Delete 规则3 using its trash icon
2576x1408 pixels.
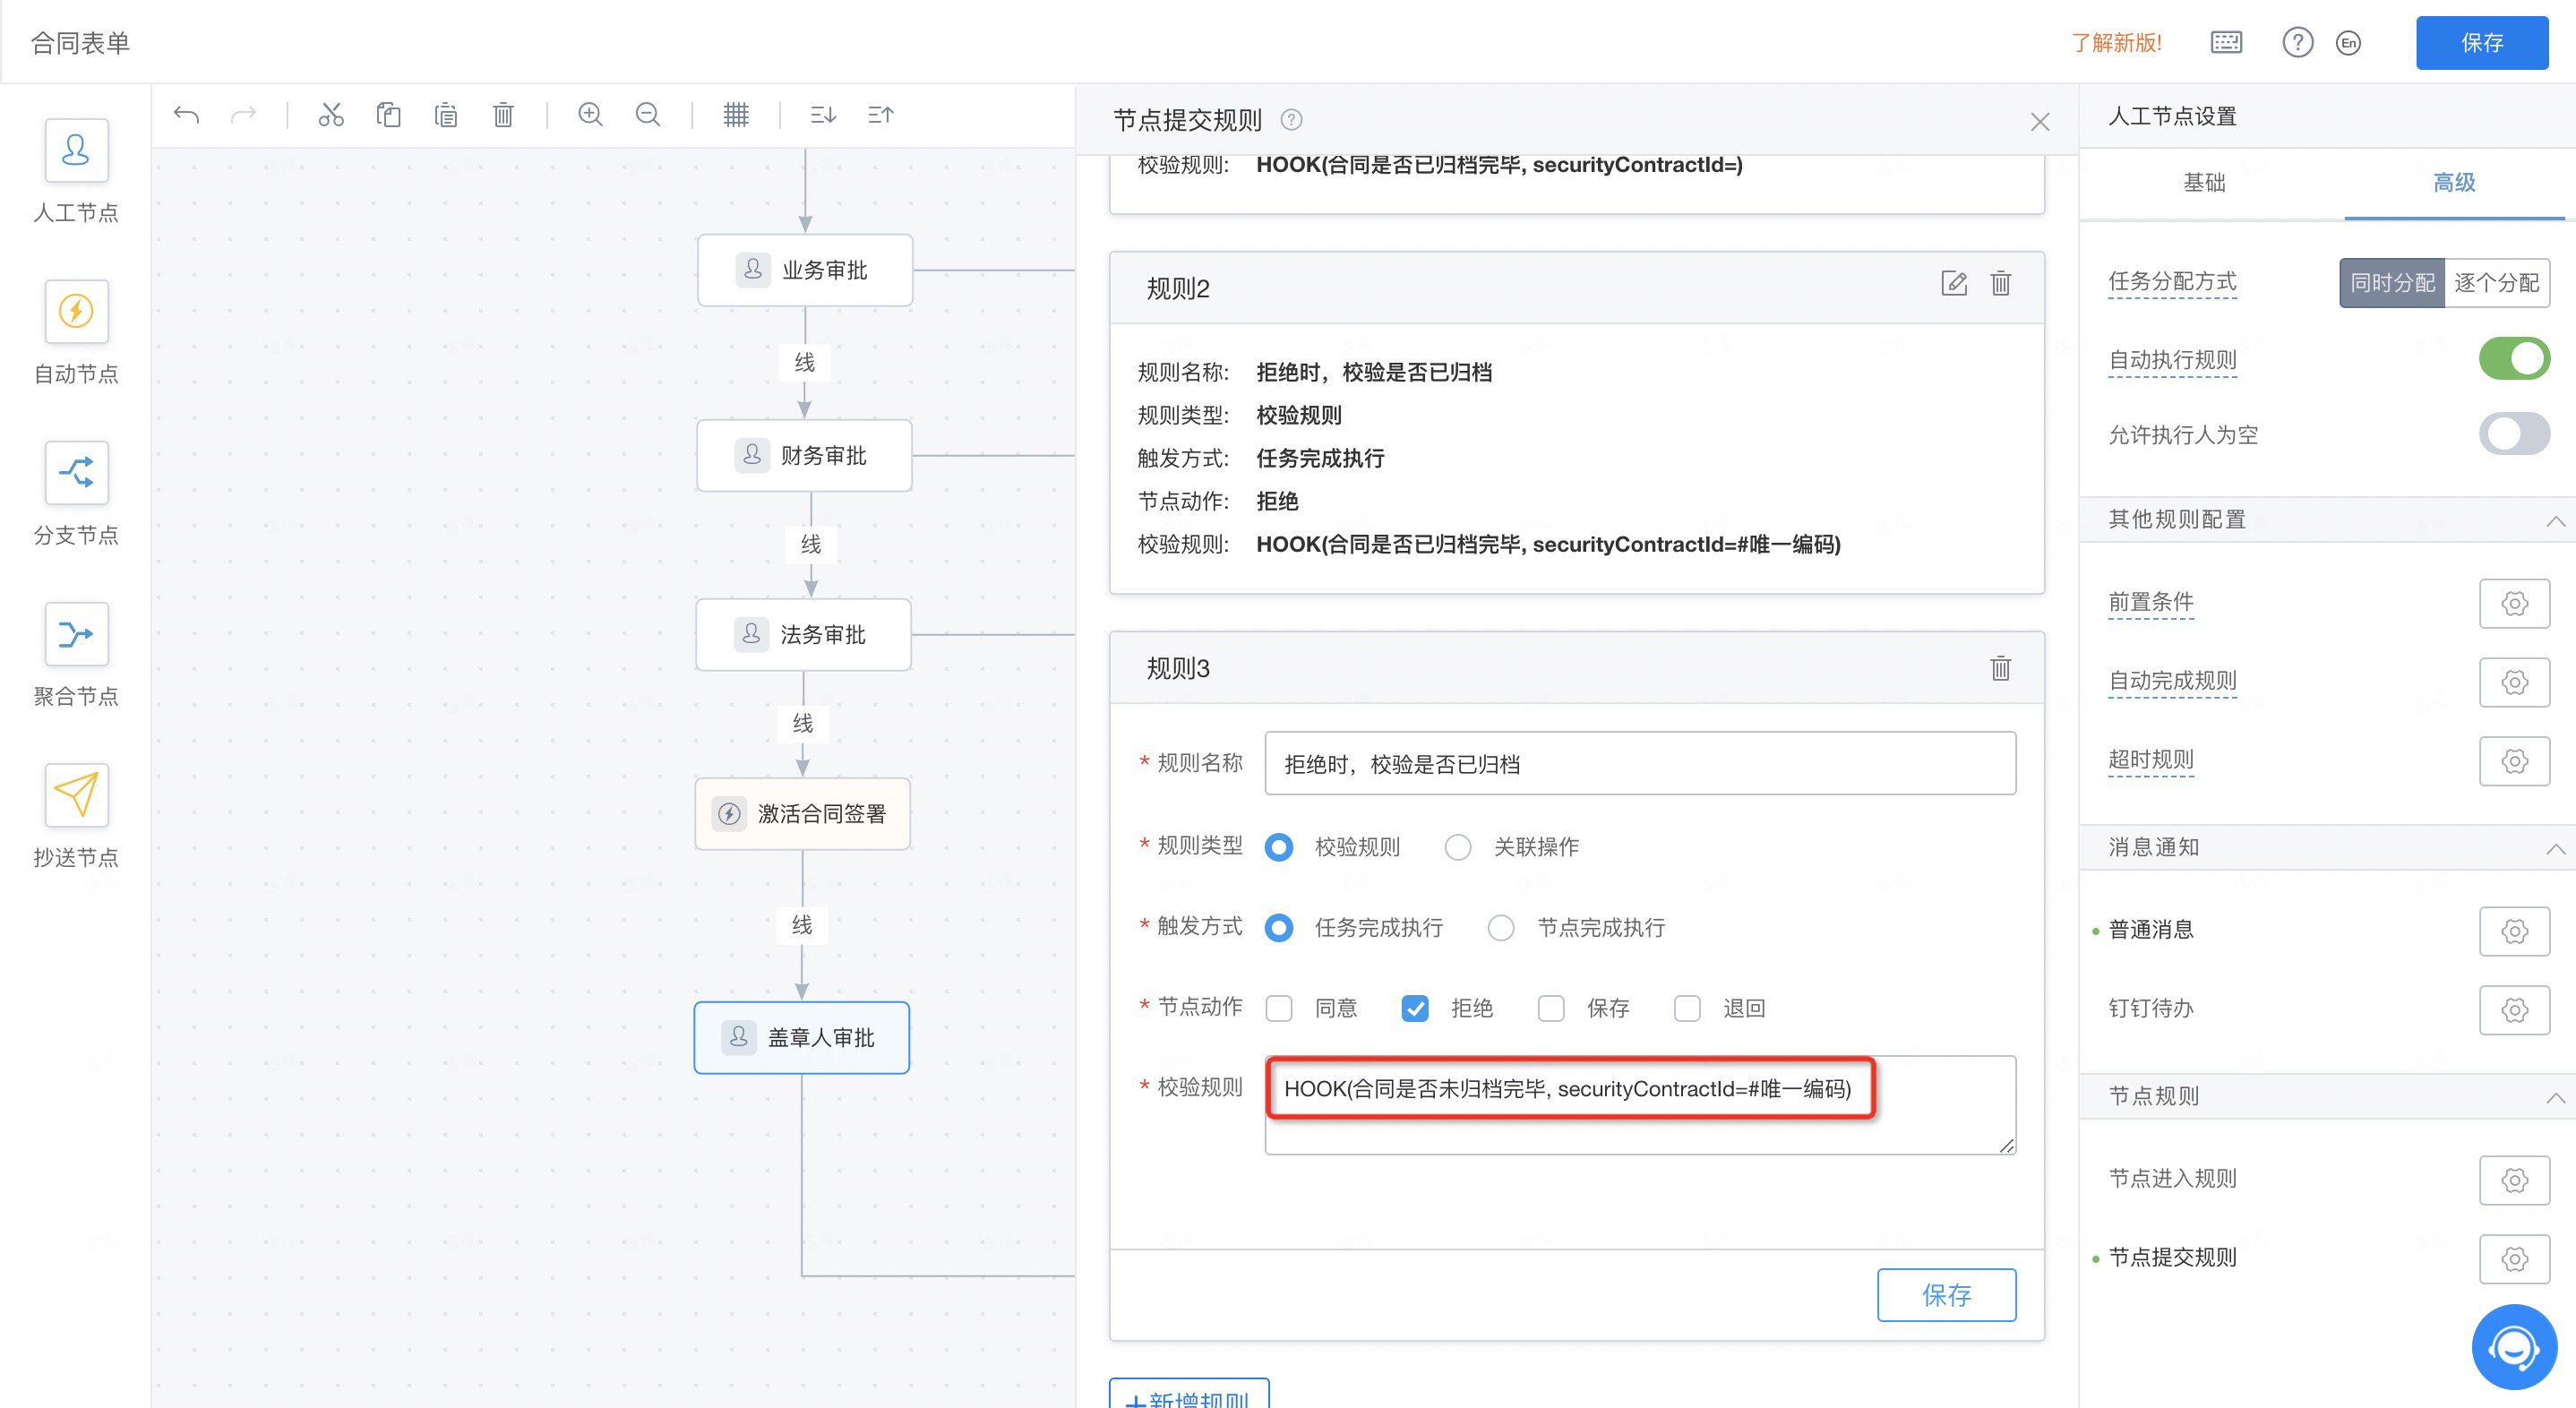[2000, 668]
